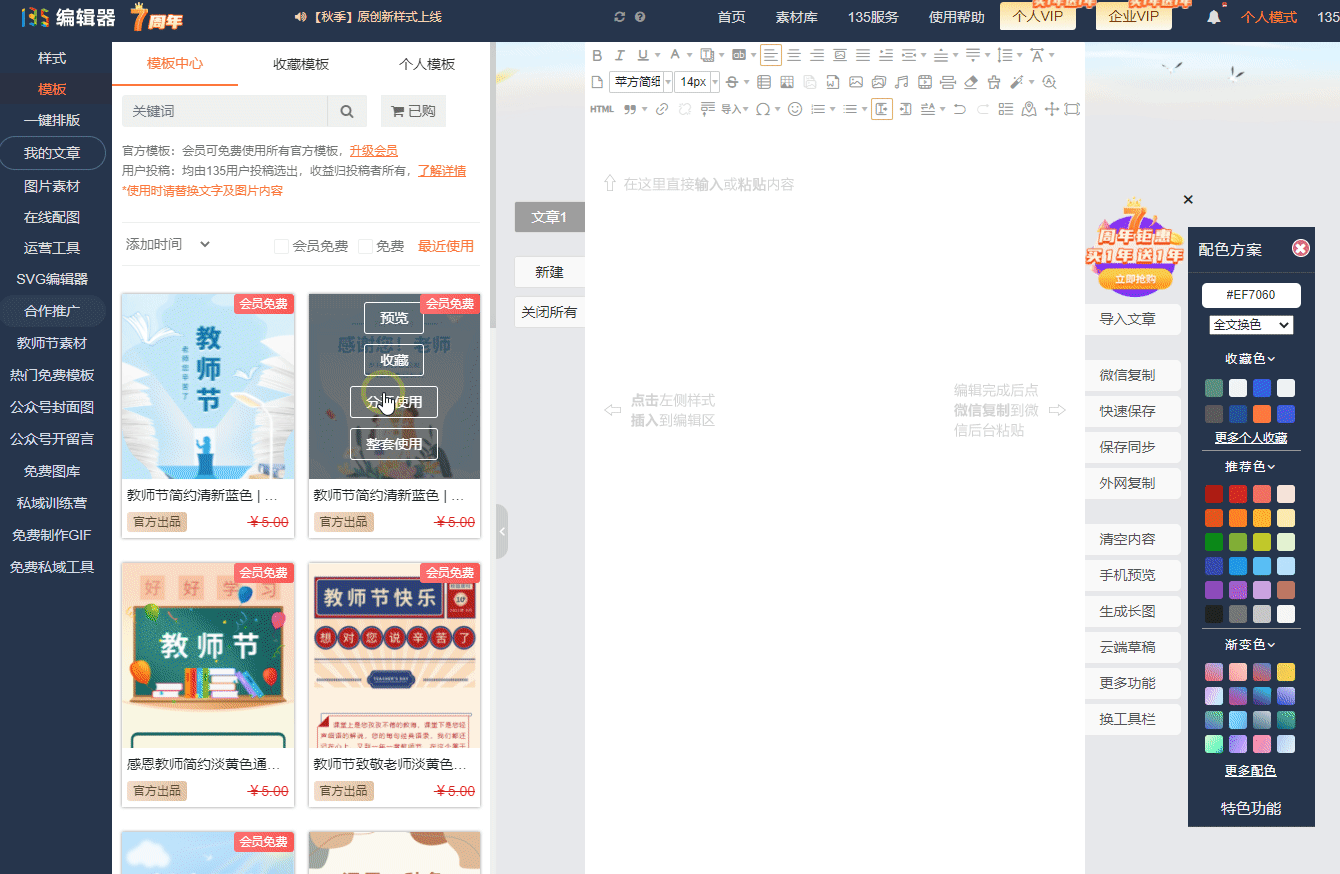Pick the green recommended color swatch
The height and width of the screenshot is (874, 1340).
click(x=1214, y=542)
